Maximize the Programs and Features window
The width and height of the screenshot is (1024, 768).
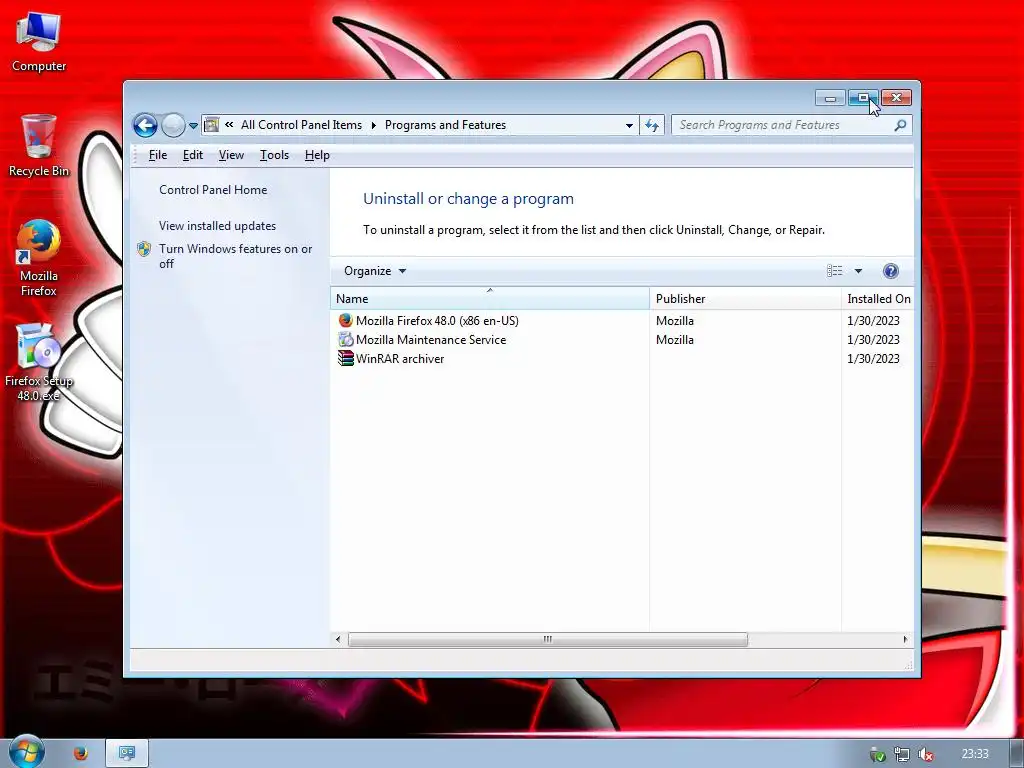863,98
